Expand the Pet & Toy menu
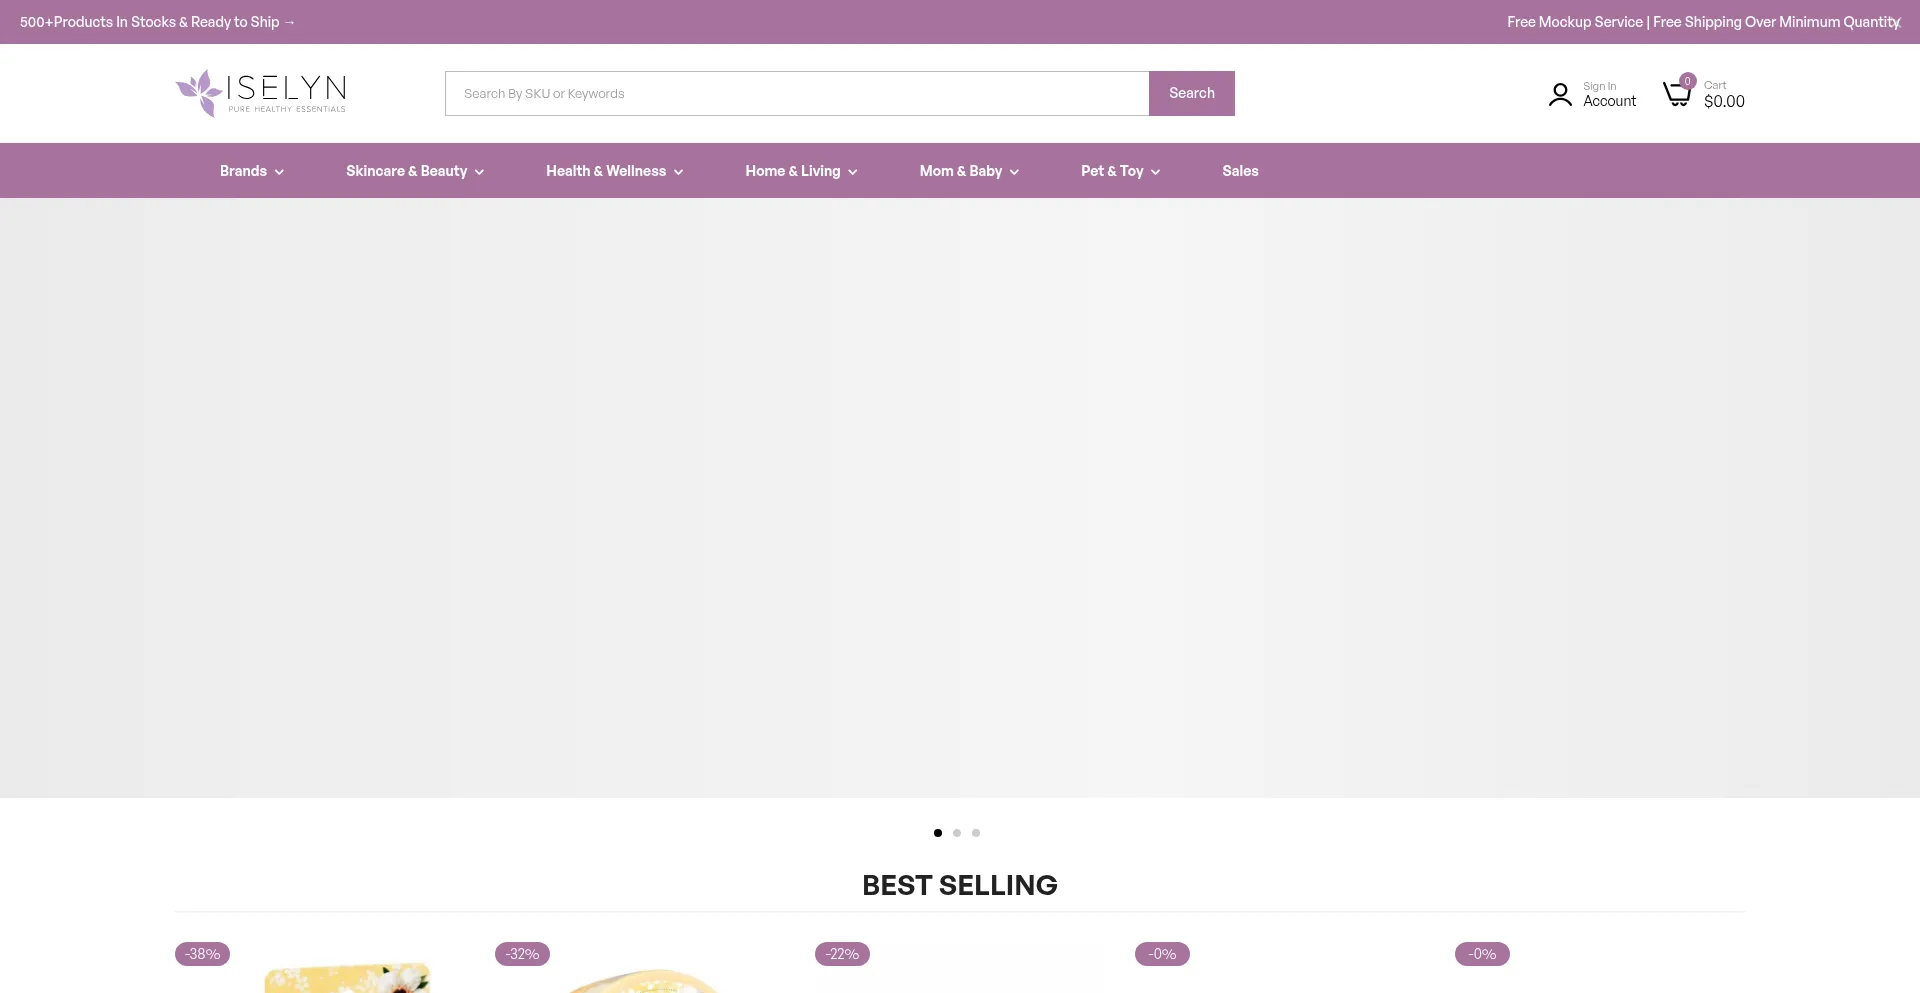 [x=1120, y=171]
